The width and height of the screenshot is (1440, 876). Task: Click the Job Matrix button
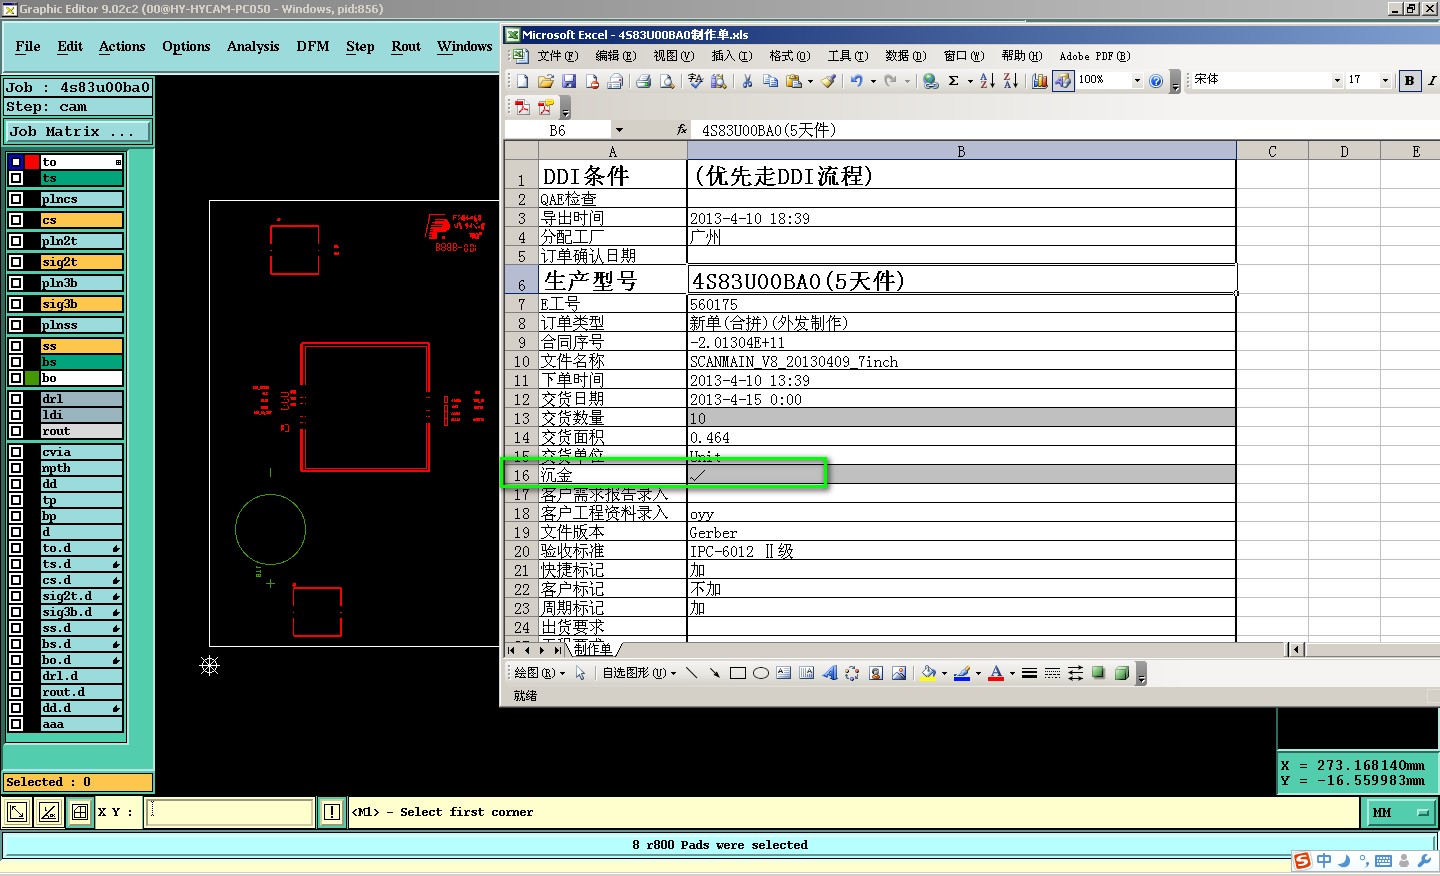click(78, 132)
